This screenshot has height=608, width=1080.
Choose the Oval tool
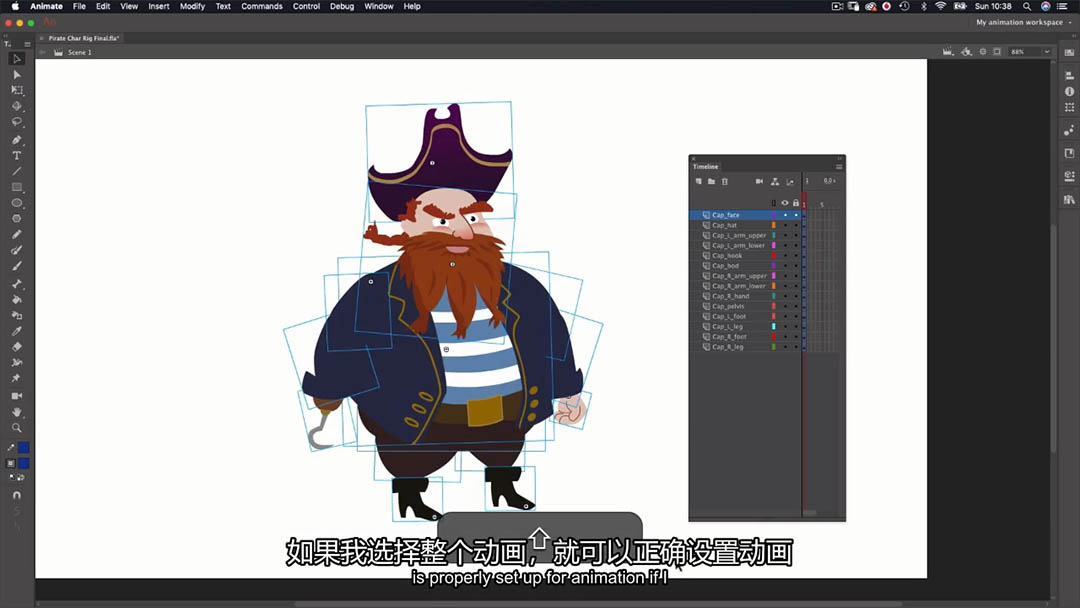pos(17,203)
